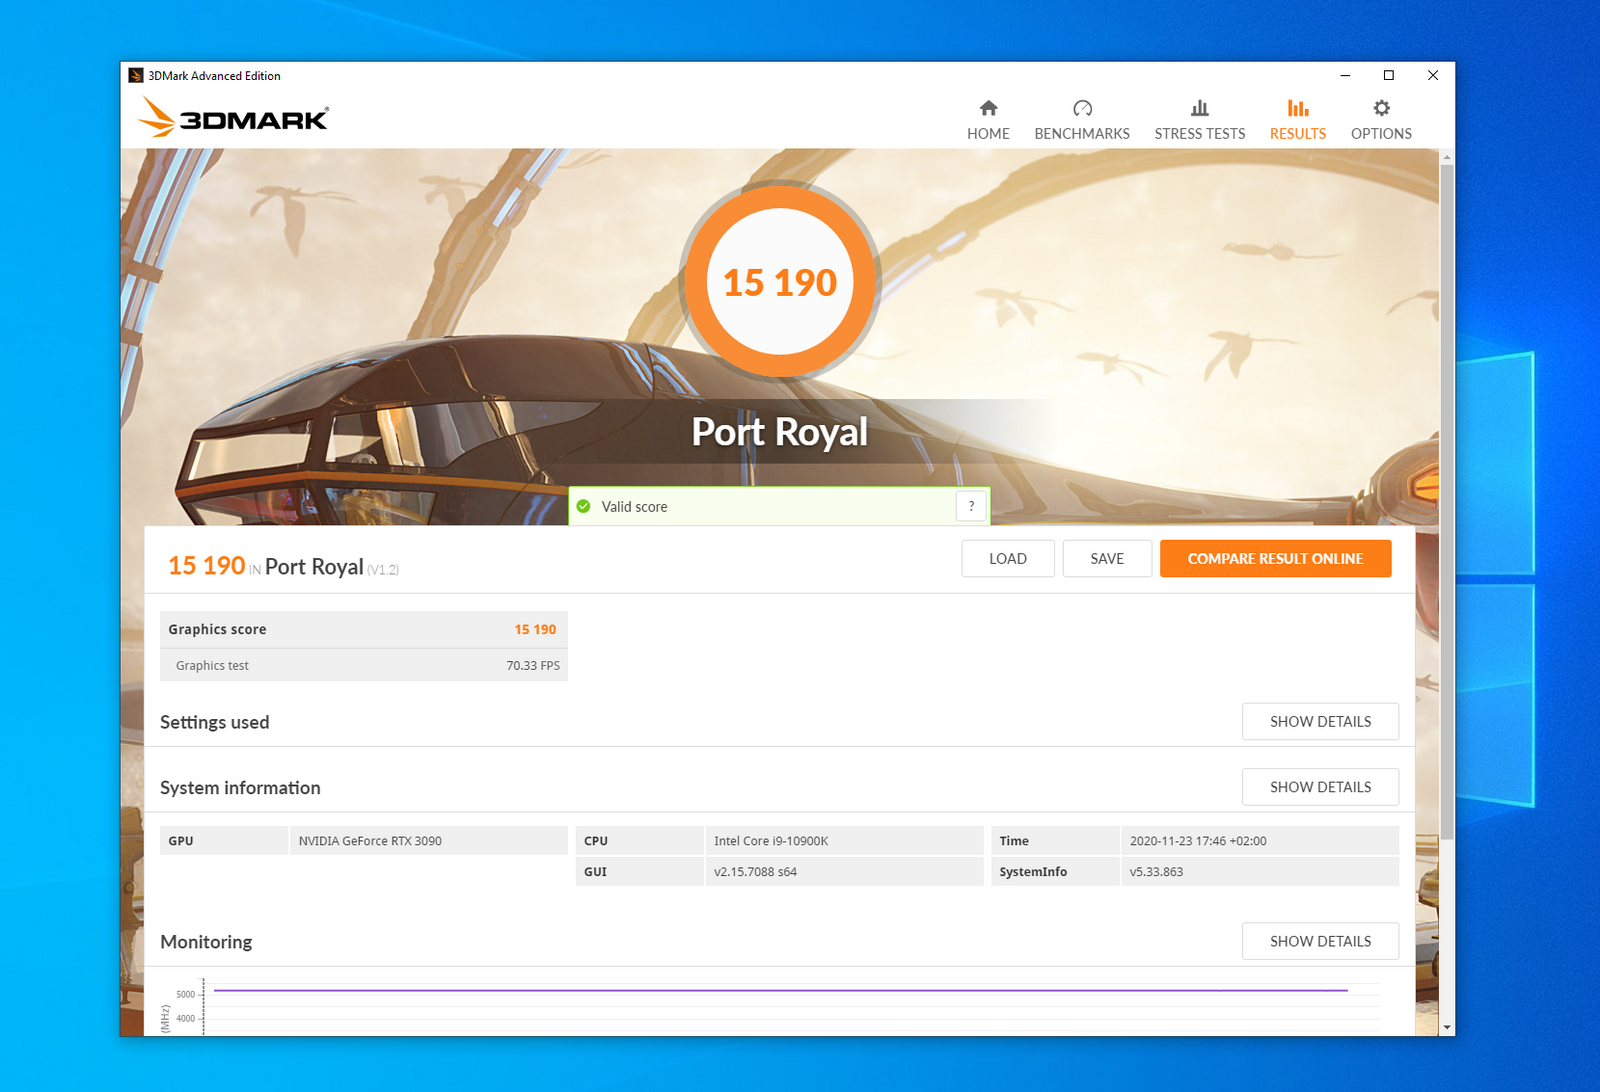This screenshot has width=1600, height=1092.
Task: Click the 70.33 FPS value
Action: 533,665
